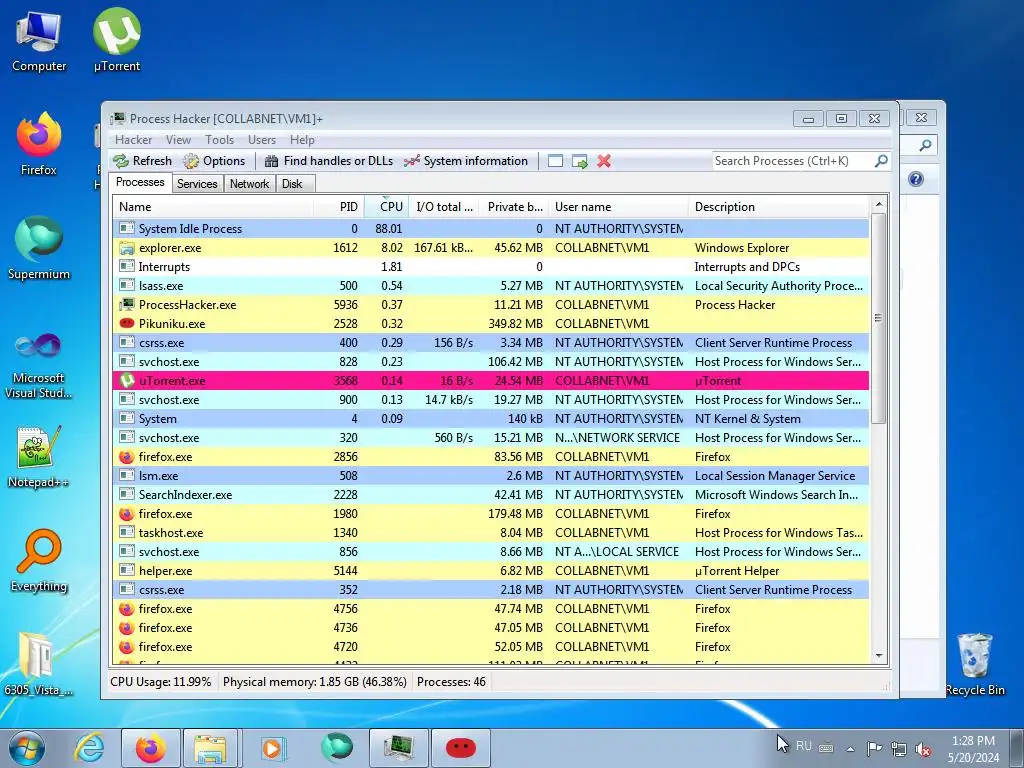Click the muted volume tray icon

click(923, 748)
